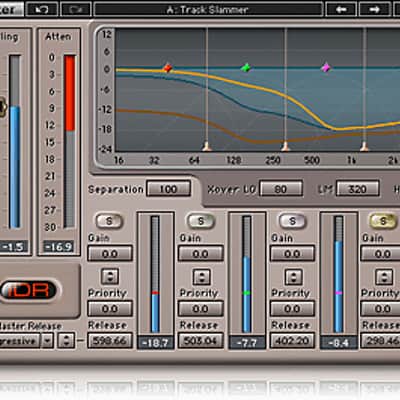Click the third band up-down stepper
Viewport: 400px width, 400px height.
tap(293, 277)
